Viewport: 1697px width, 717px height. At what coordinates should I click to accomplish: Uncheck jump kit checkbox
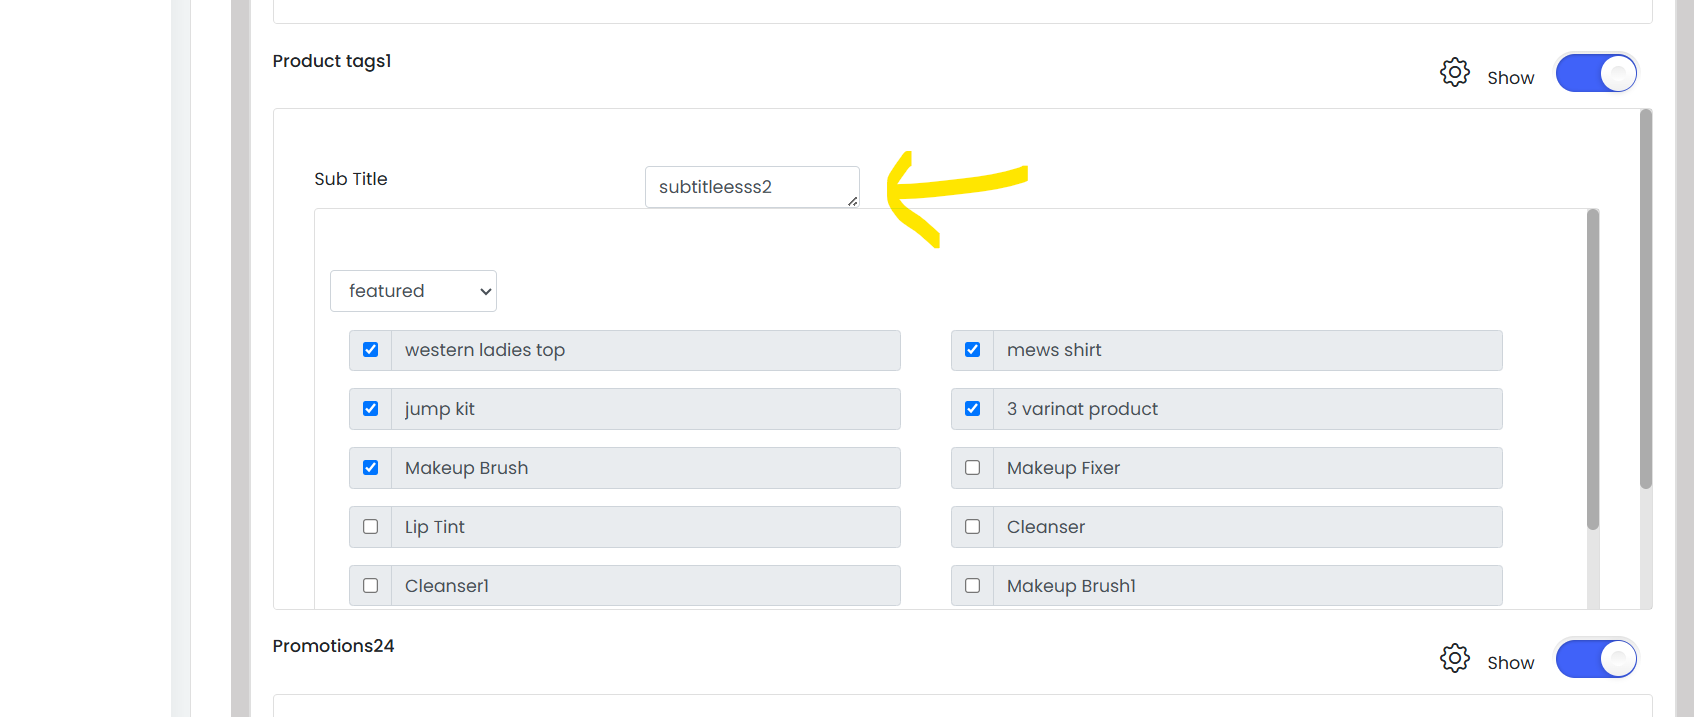click(370, 409)
